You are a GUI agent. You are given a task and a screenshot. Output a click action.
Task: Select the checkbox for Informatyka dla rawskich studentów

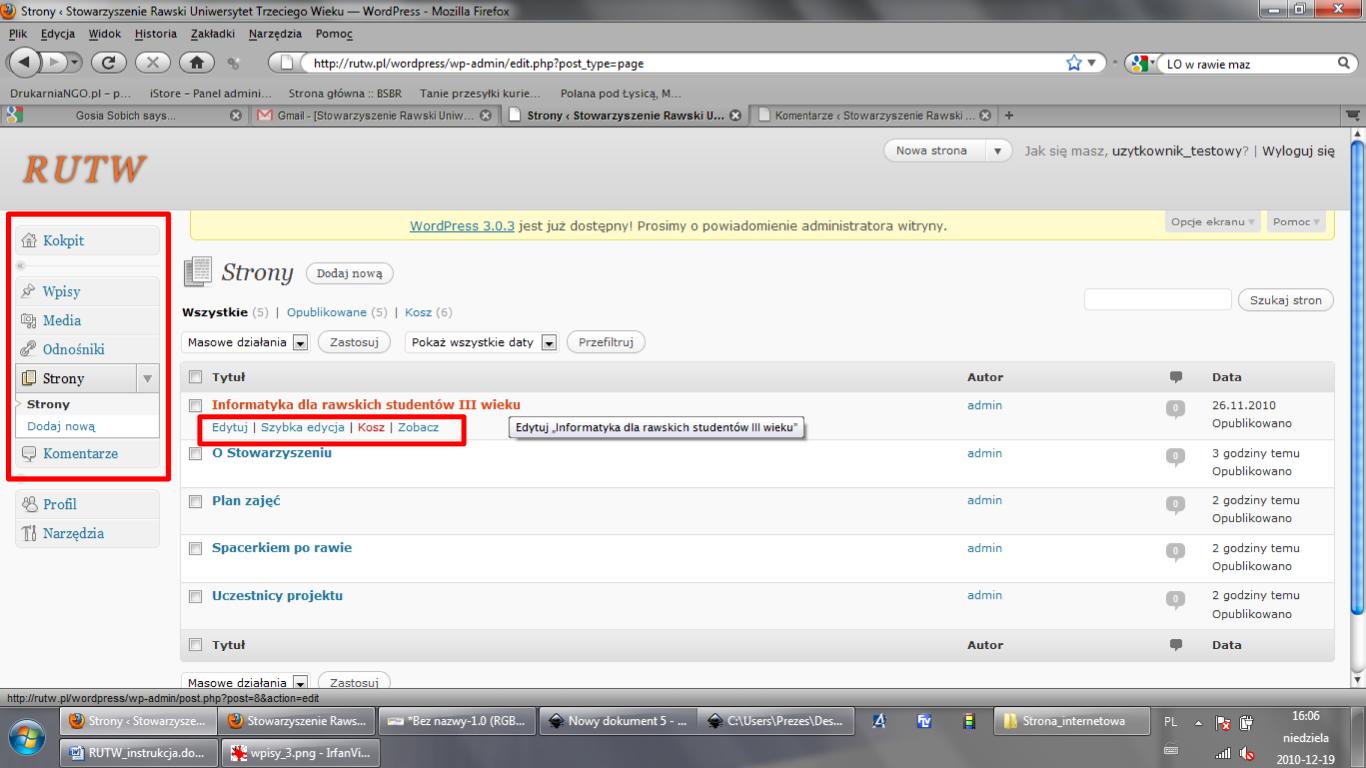click(x=196, y=405)
